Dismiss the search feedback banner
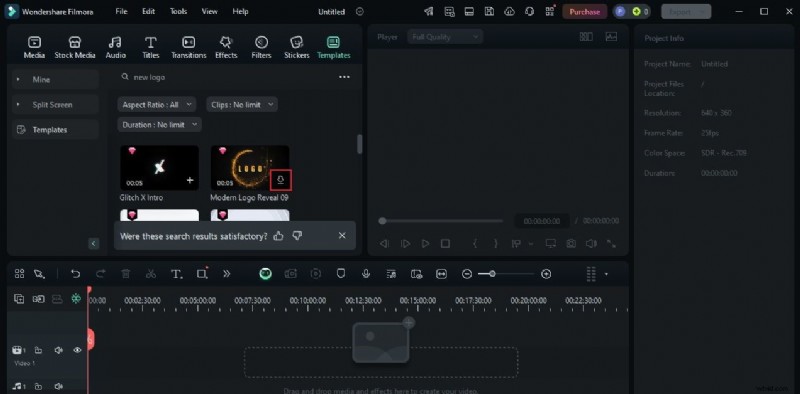This screenshot has height=394, width=800. (342, 235)
